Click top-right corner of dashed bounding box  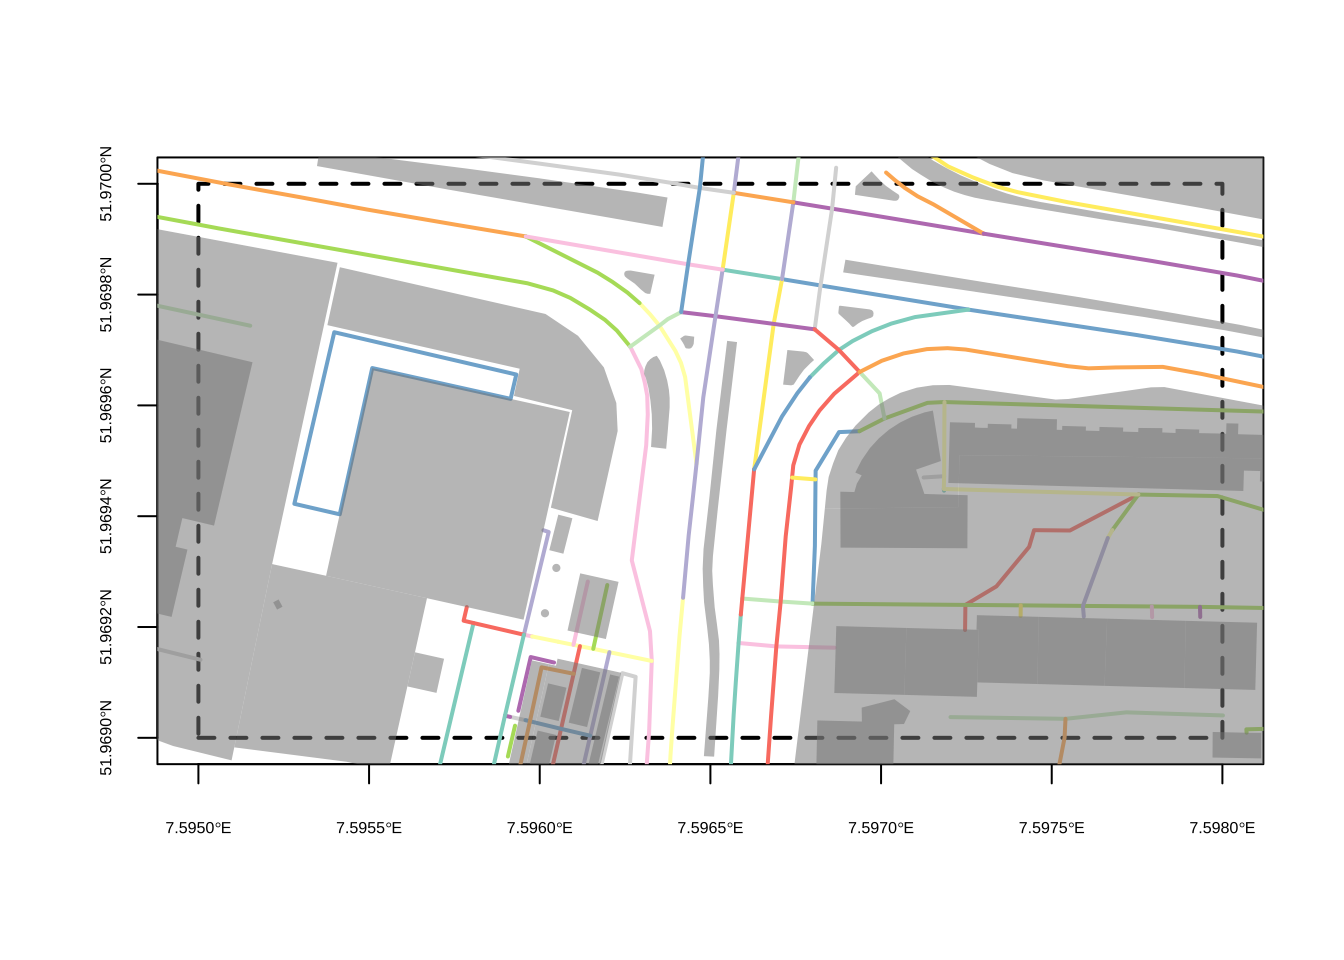coord(1222,184)
